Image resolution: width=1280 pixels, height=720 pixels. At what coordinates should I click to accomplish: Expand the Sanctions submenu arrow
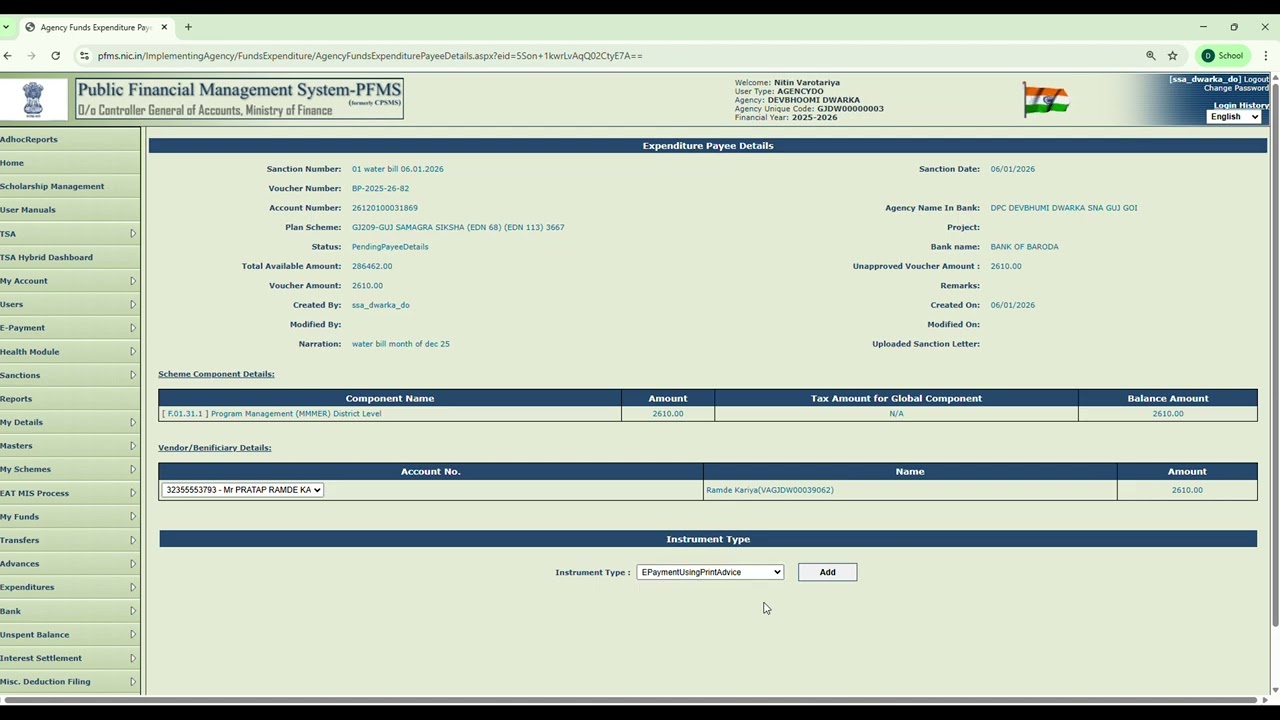pos(133,375)
